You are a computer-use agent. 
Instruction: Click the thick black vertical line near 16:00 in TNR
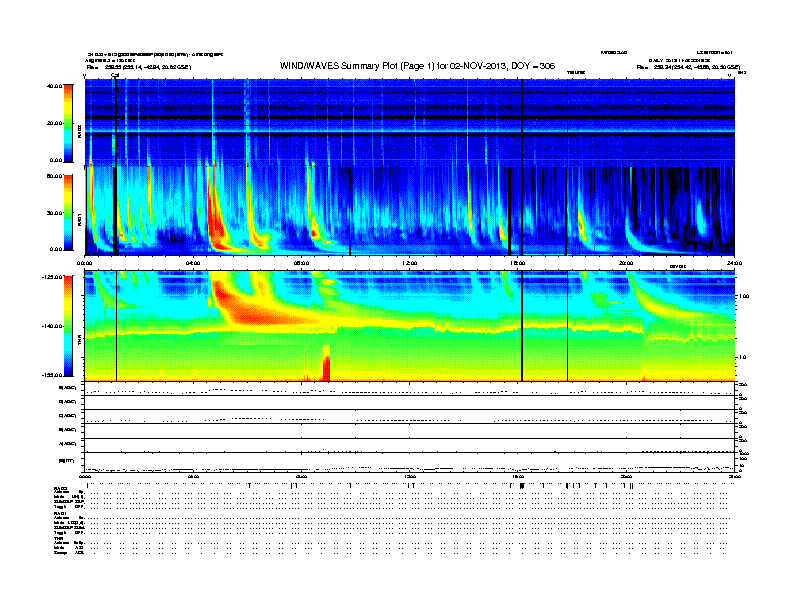(x=522, y=326)
